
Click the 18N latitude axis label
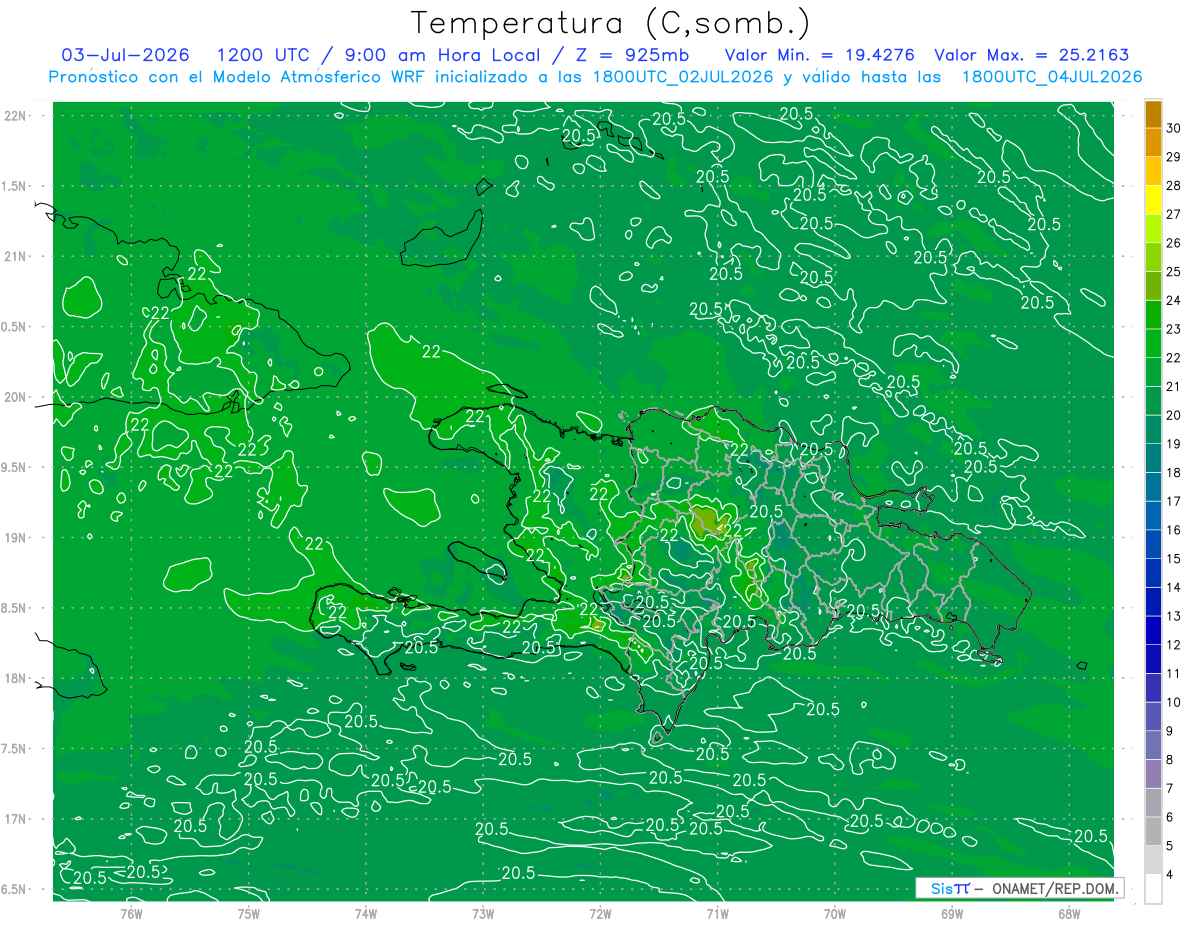pos(17,678)
